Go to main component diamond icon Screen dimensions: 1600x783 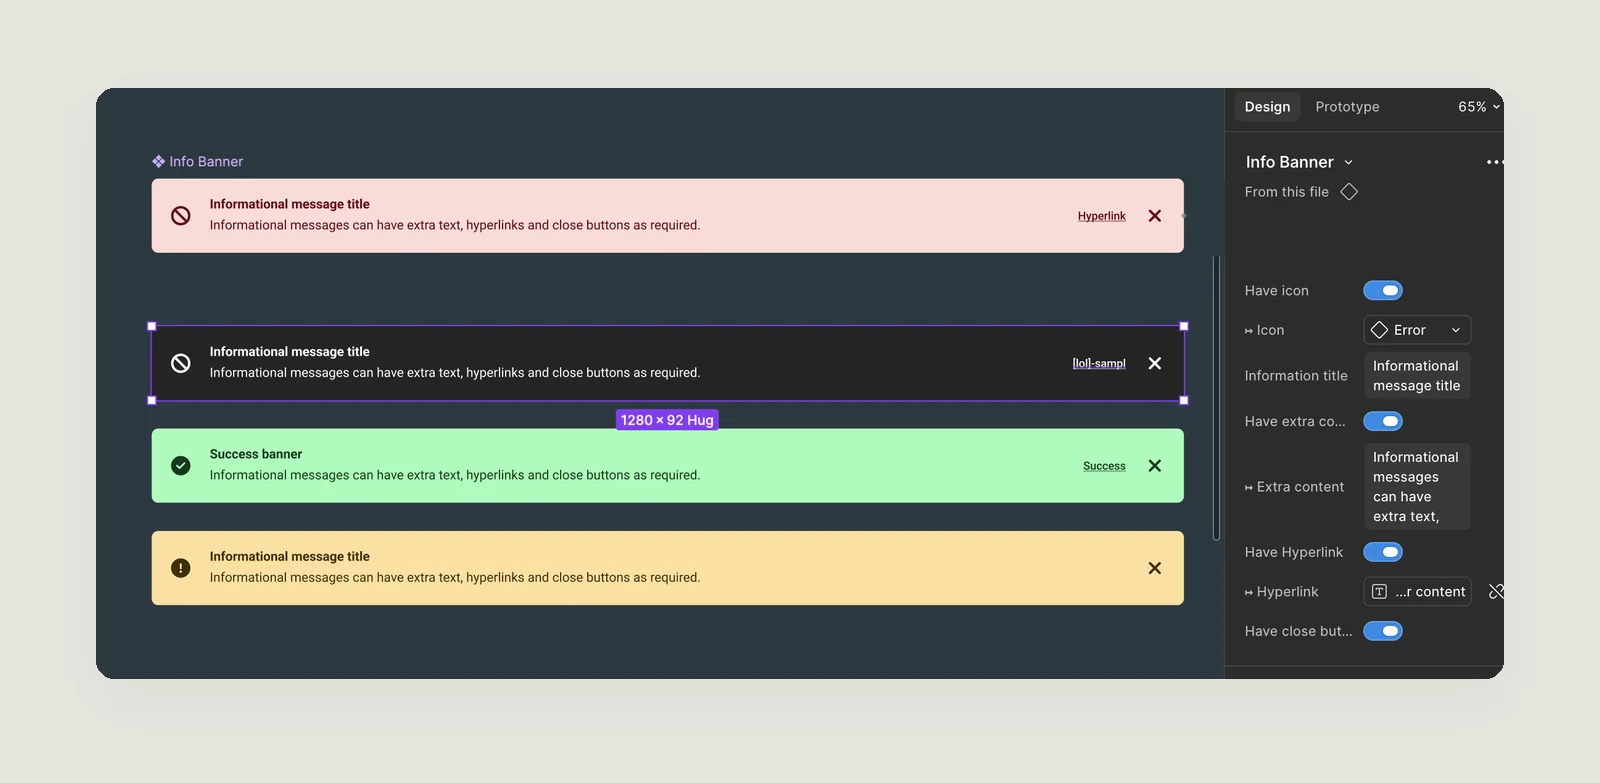point(1349,192)
